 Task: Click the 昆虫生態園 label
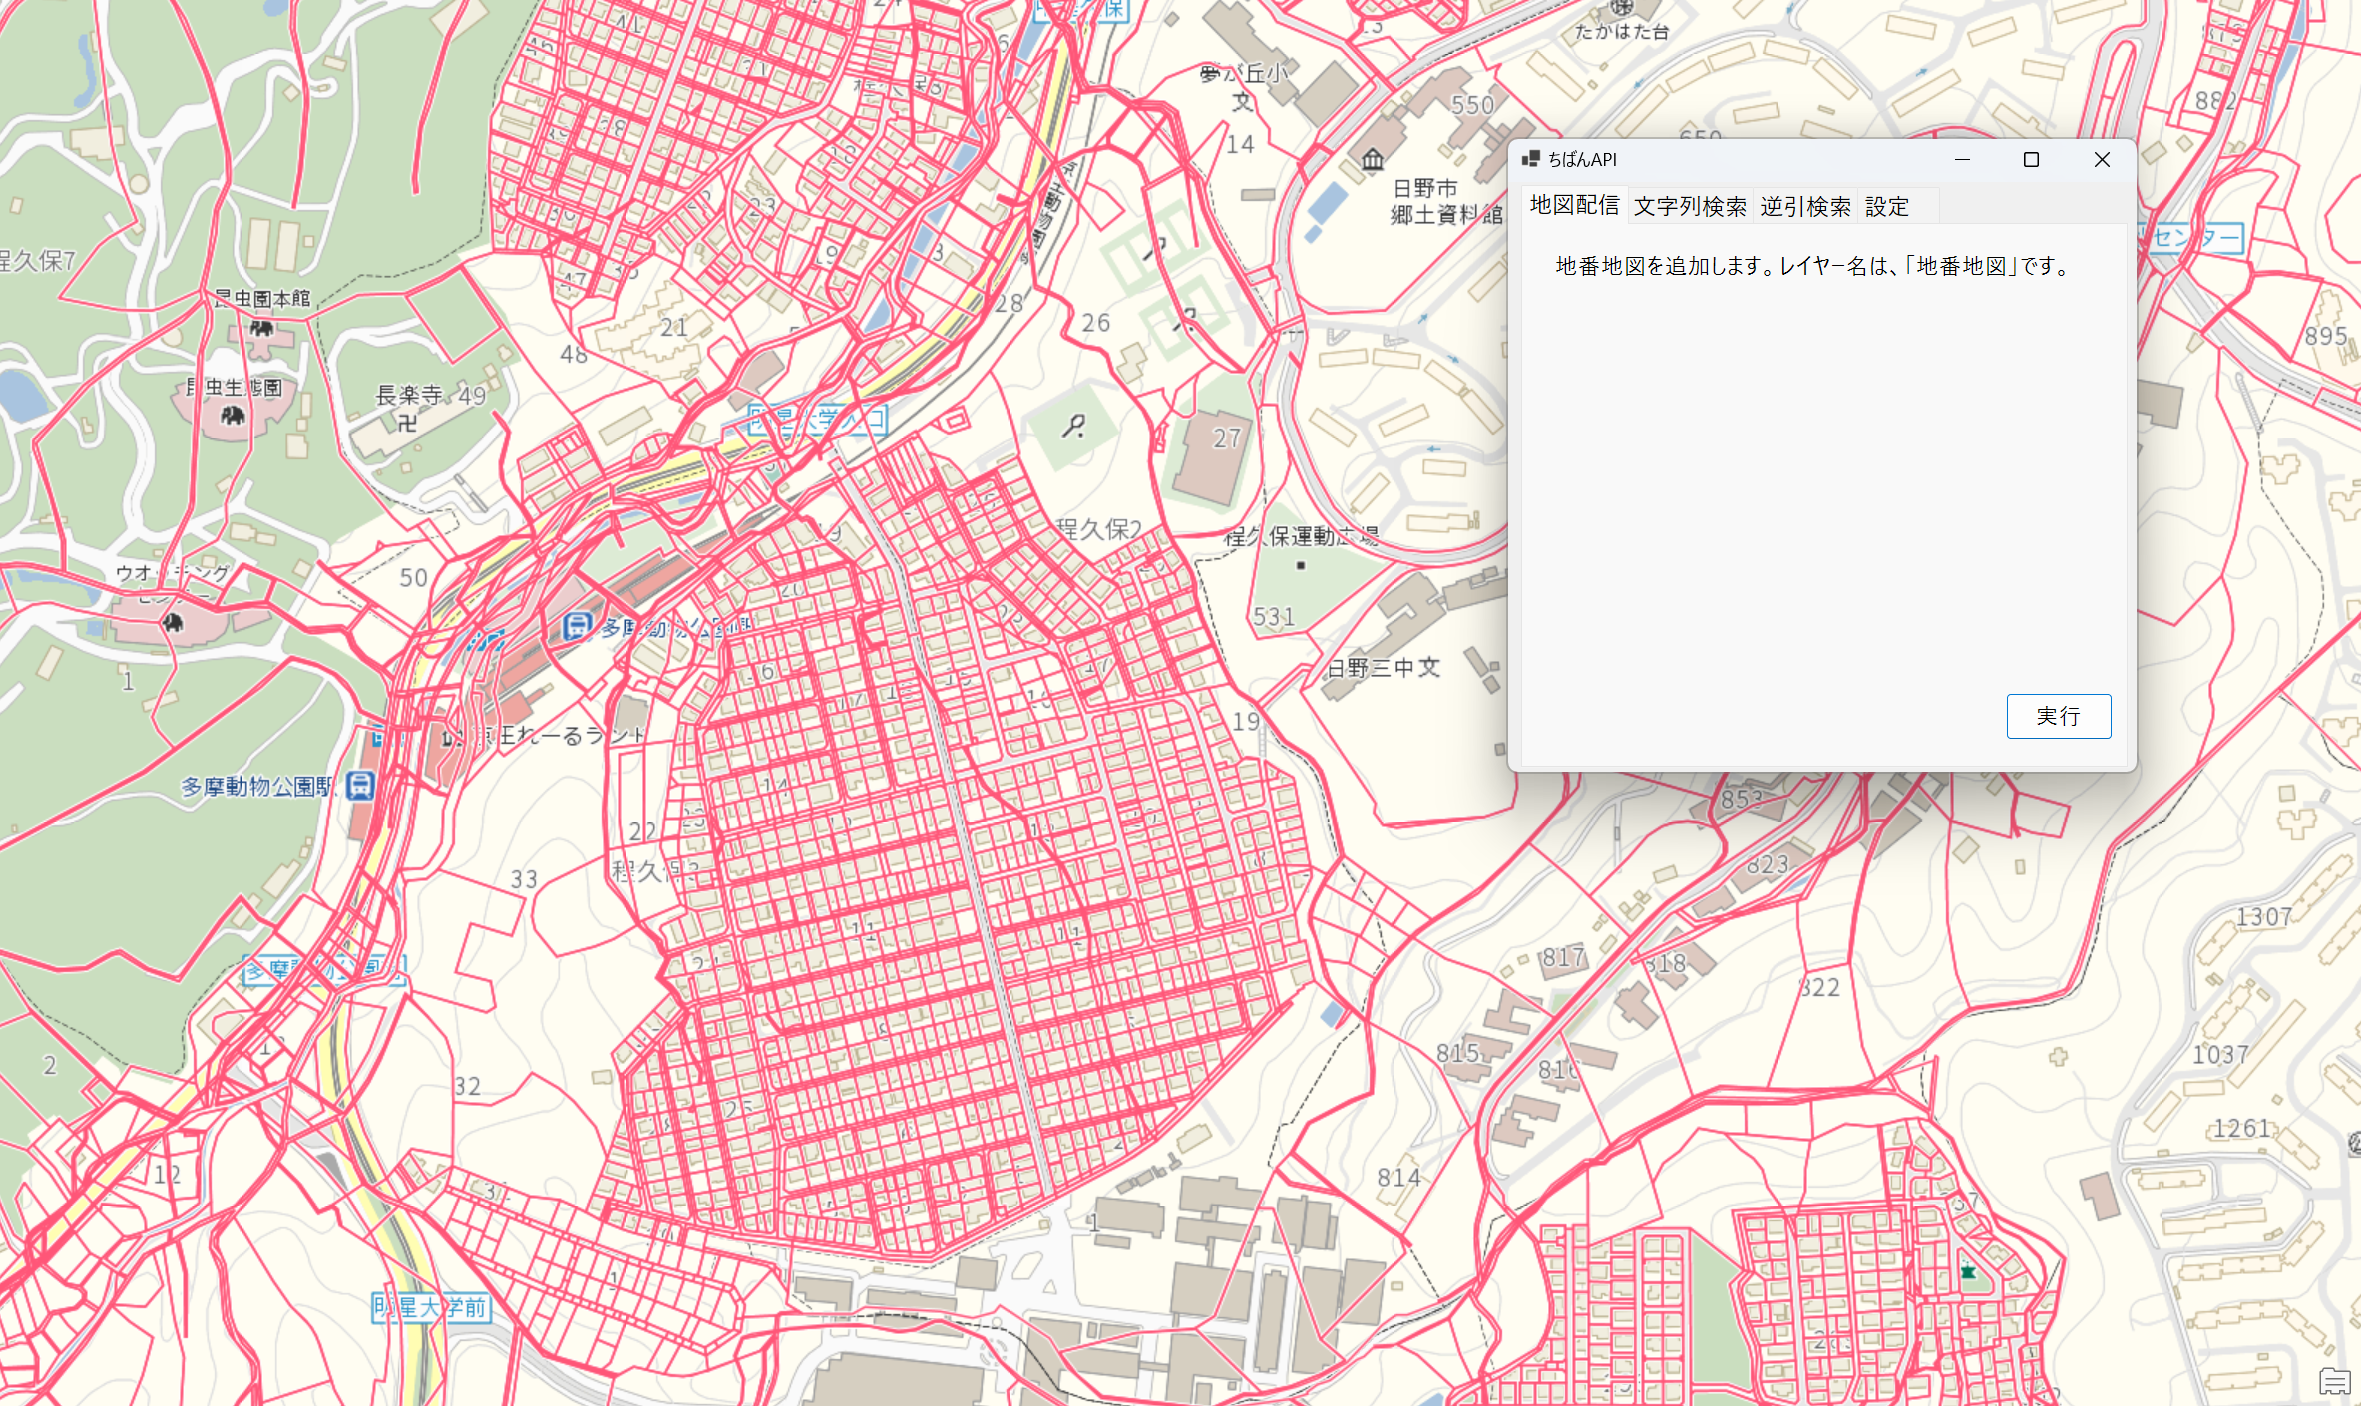point(233,387)
